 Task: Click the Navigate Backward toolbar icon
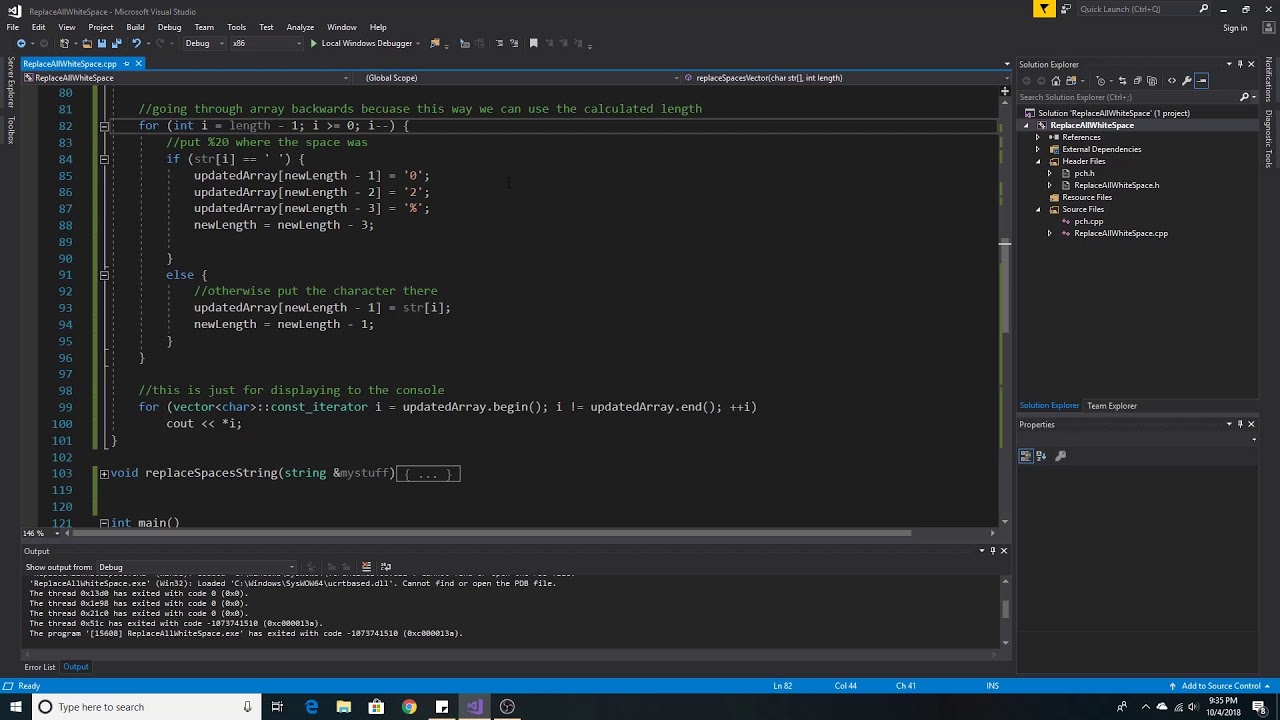coord(20,43)
